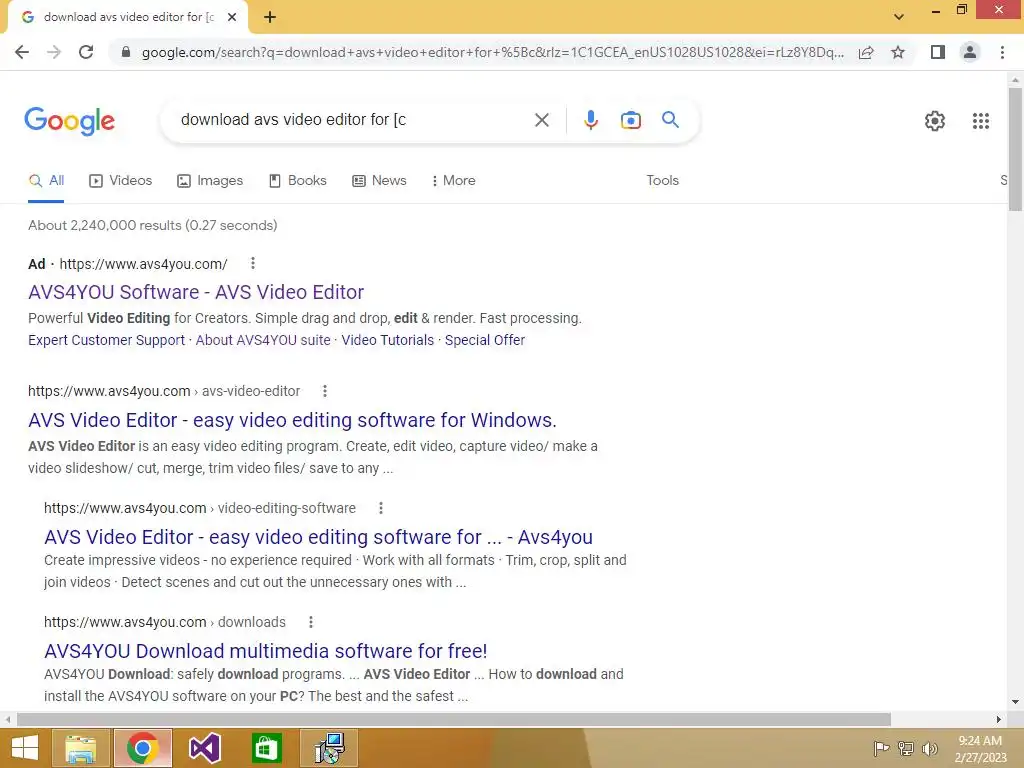Screen dimensions: 1024x768
Task: Open Chrome side panel
Action: point(938,52)
